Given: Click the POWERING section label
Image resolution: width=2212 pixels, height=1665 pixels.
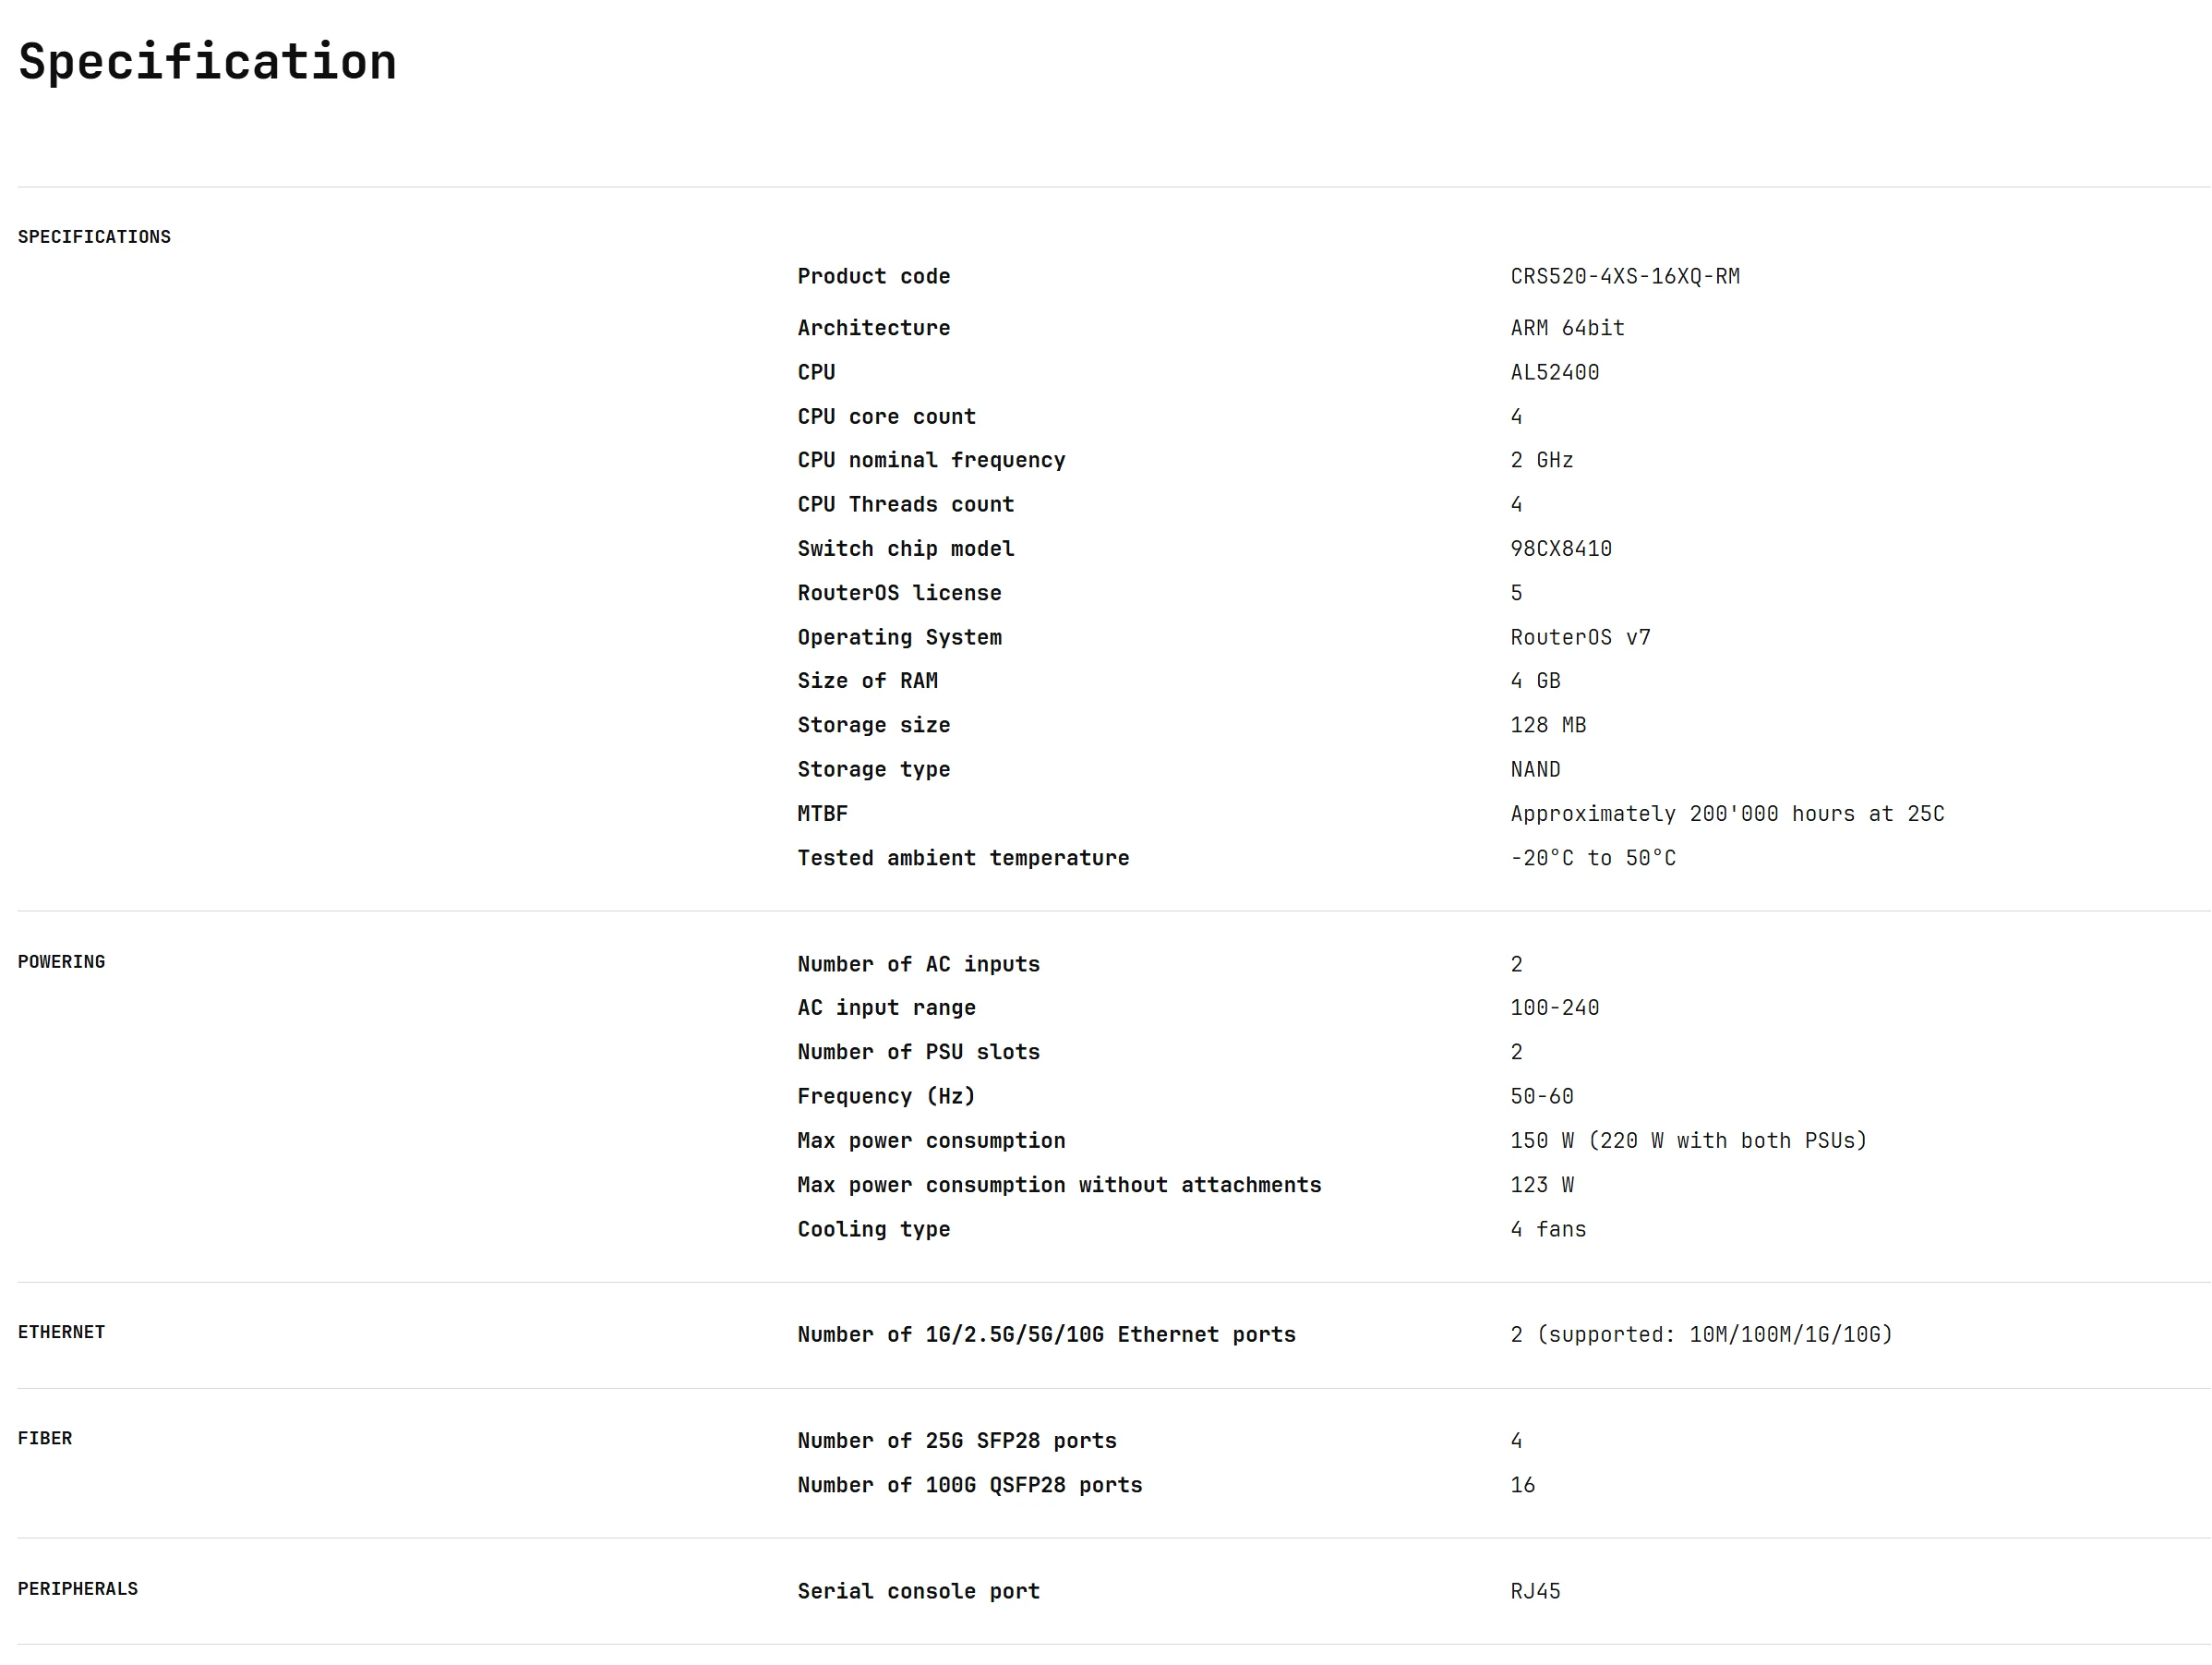Looking at the screenshot, I should click(x=61, y=962).
